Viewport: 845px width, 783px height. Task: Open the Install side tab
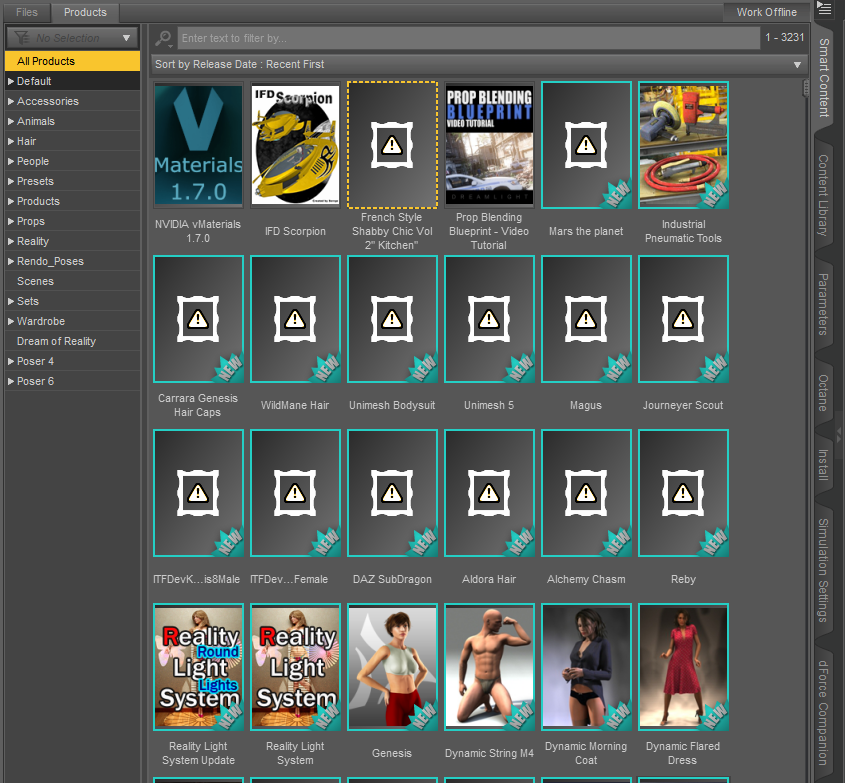[x=823, y=465]
